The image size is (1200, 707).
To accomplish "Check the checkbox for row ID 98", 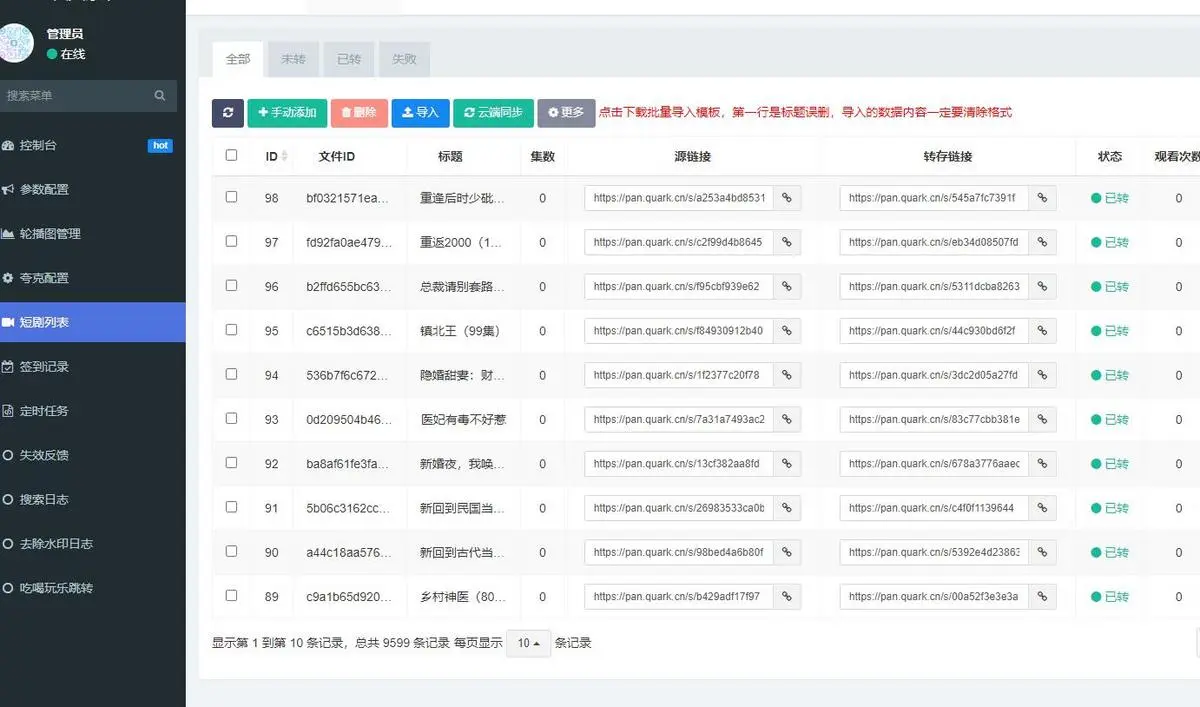I will (x=232, y=197).
